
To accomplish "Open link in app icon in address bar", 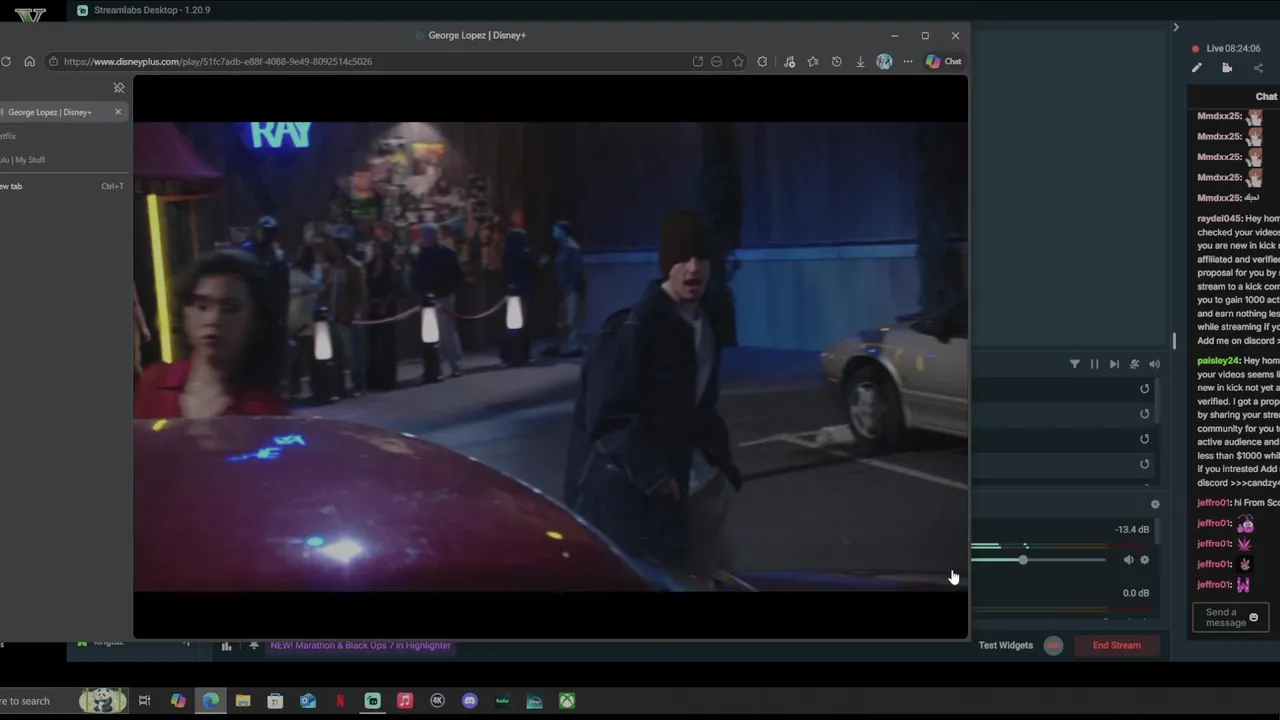I will click(x=697, y=61).
